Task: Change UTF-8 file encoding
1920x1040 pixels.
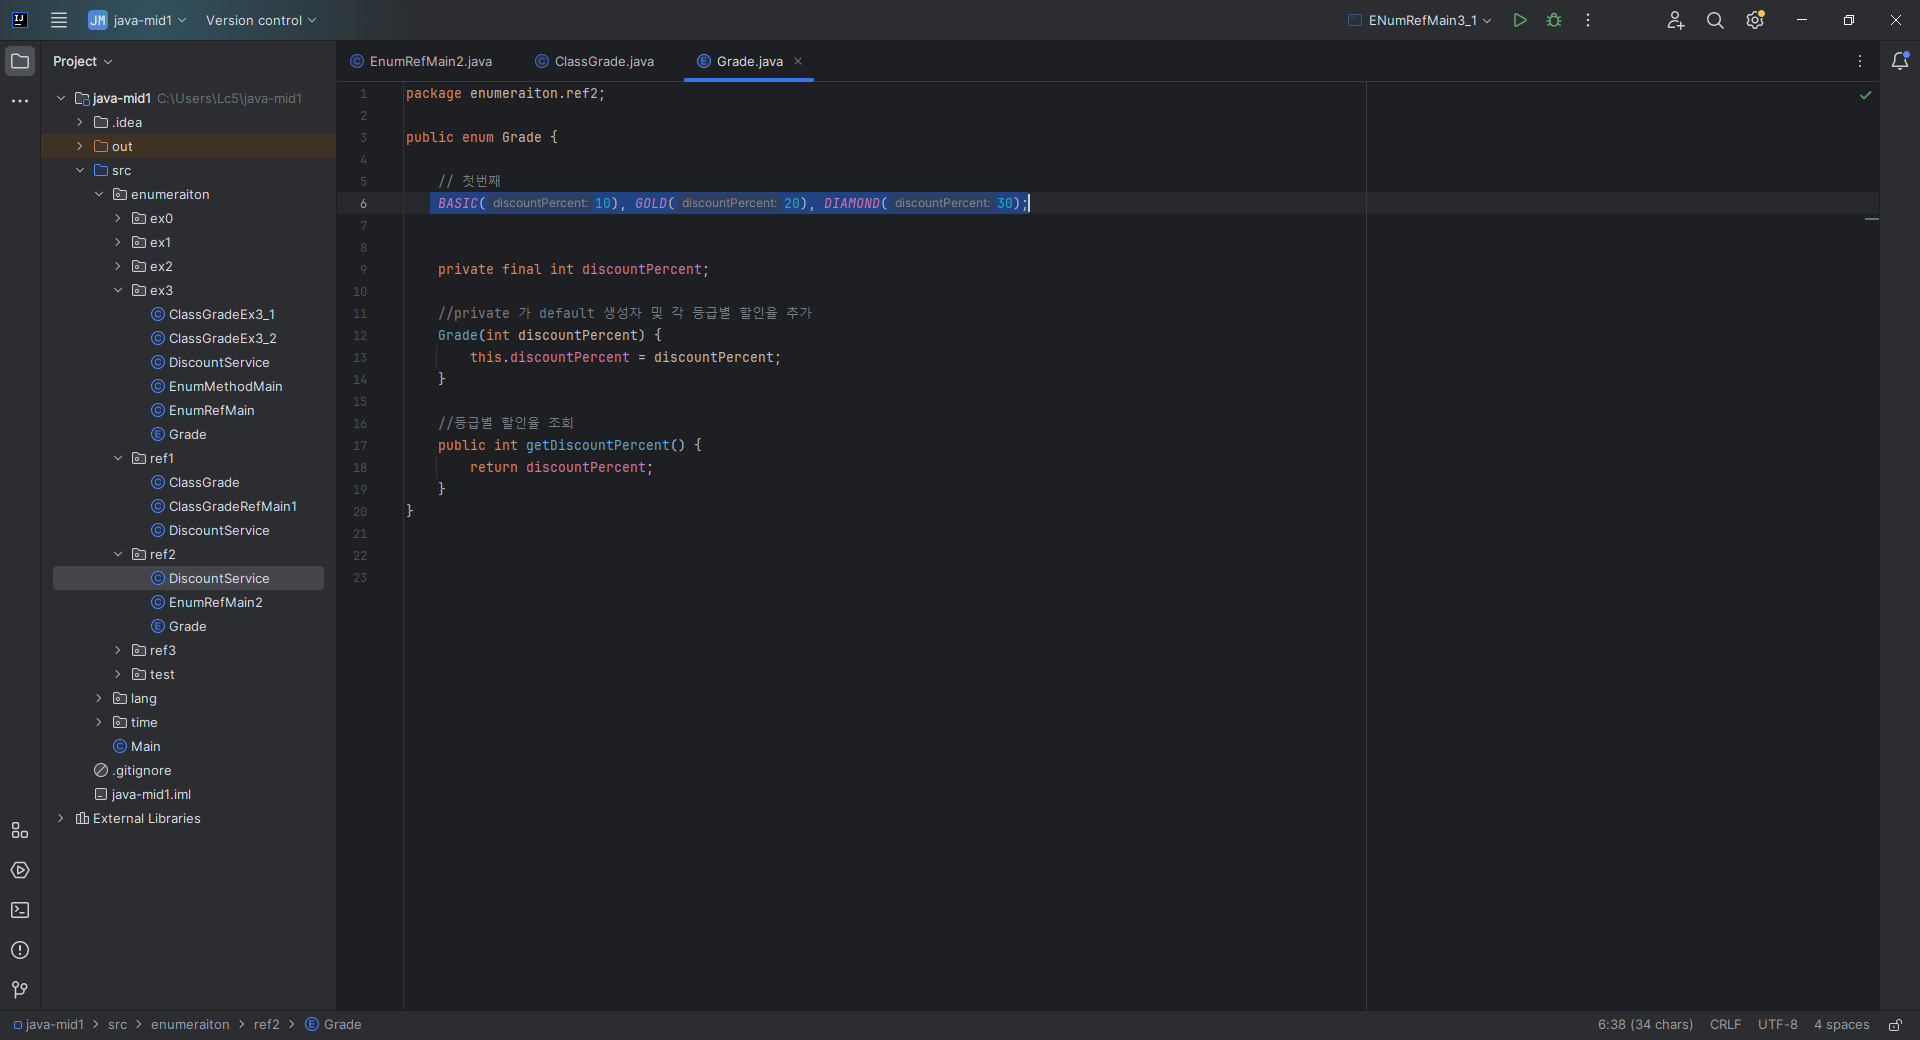Action: coord(1778,1025)
